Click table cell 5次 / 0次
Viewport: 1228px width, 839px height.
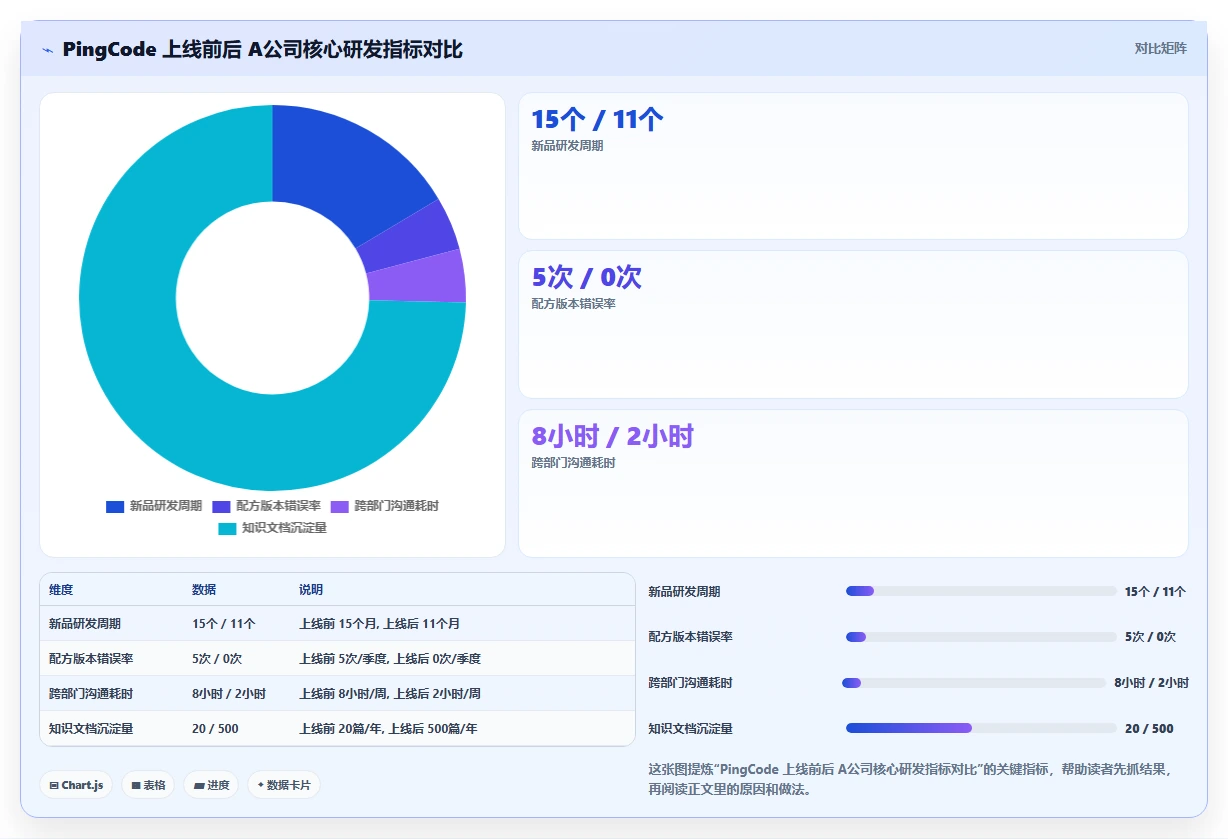point(217,659)
